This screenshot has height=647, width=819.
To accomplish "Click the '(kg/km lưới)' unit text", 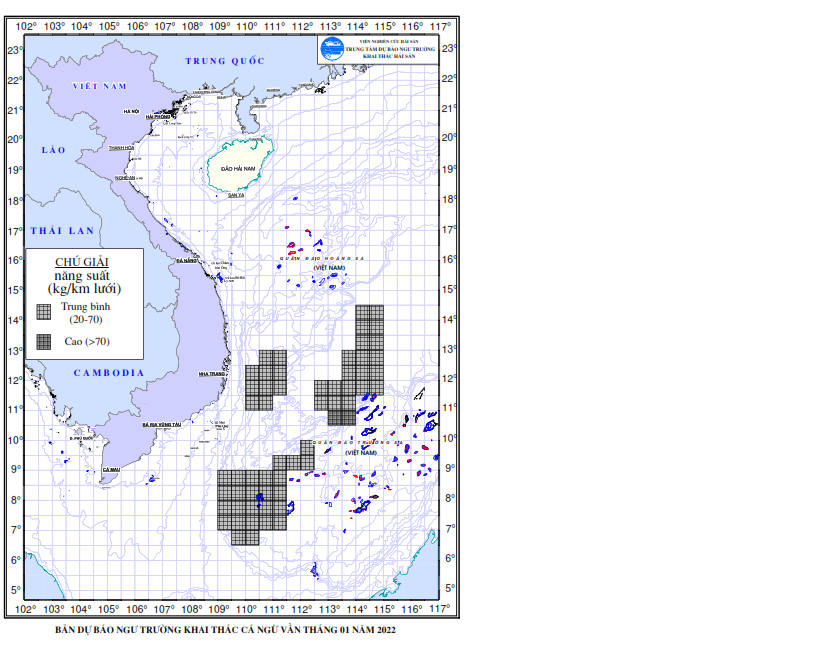I will tap(84, 289).
